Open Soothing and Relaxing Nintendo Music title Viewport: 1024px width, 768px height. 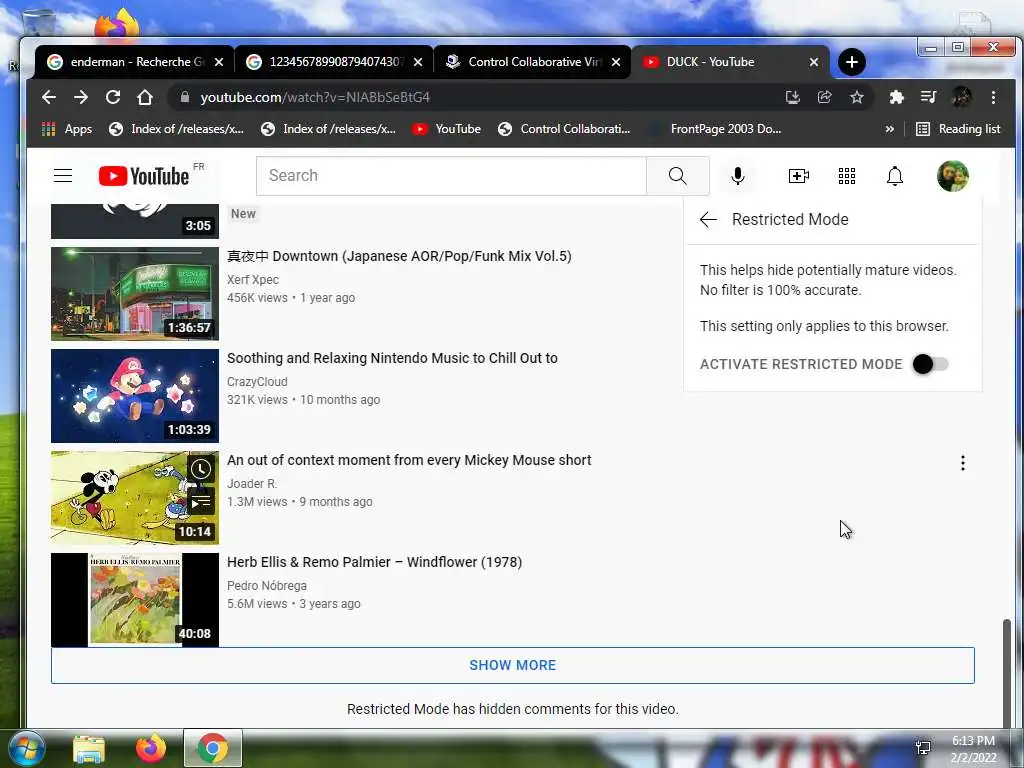pos(392,358)
